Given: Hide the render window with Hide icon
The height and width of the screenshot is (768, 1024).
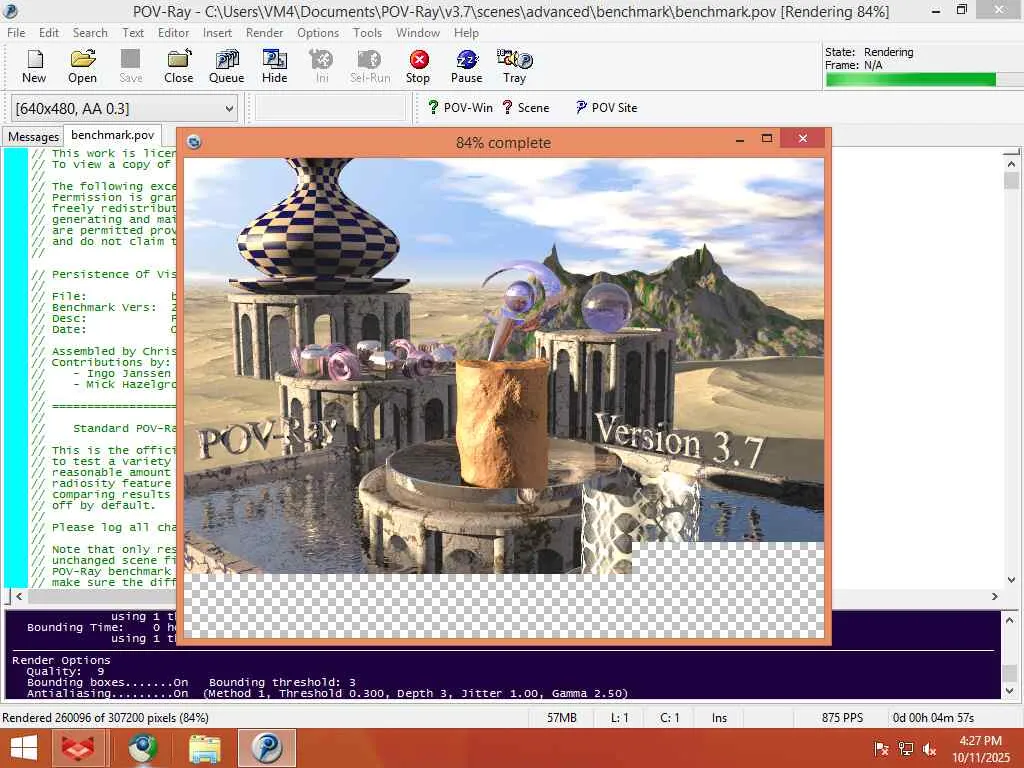Looking at the screenshot, I should coord(274,67).
